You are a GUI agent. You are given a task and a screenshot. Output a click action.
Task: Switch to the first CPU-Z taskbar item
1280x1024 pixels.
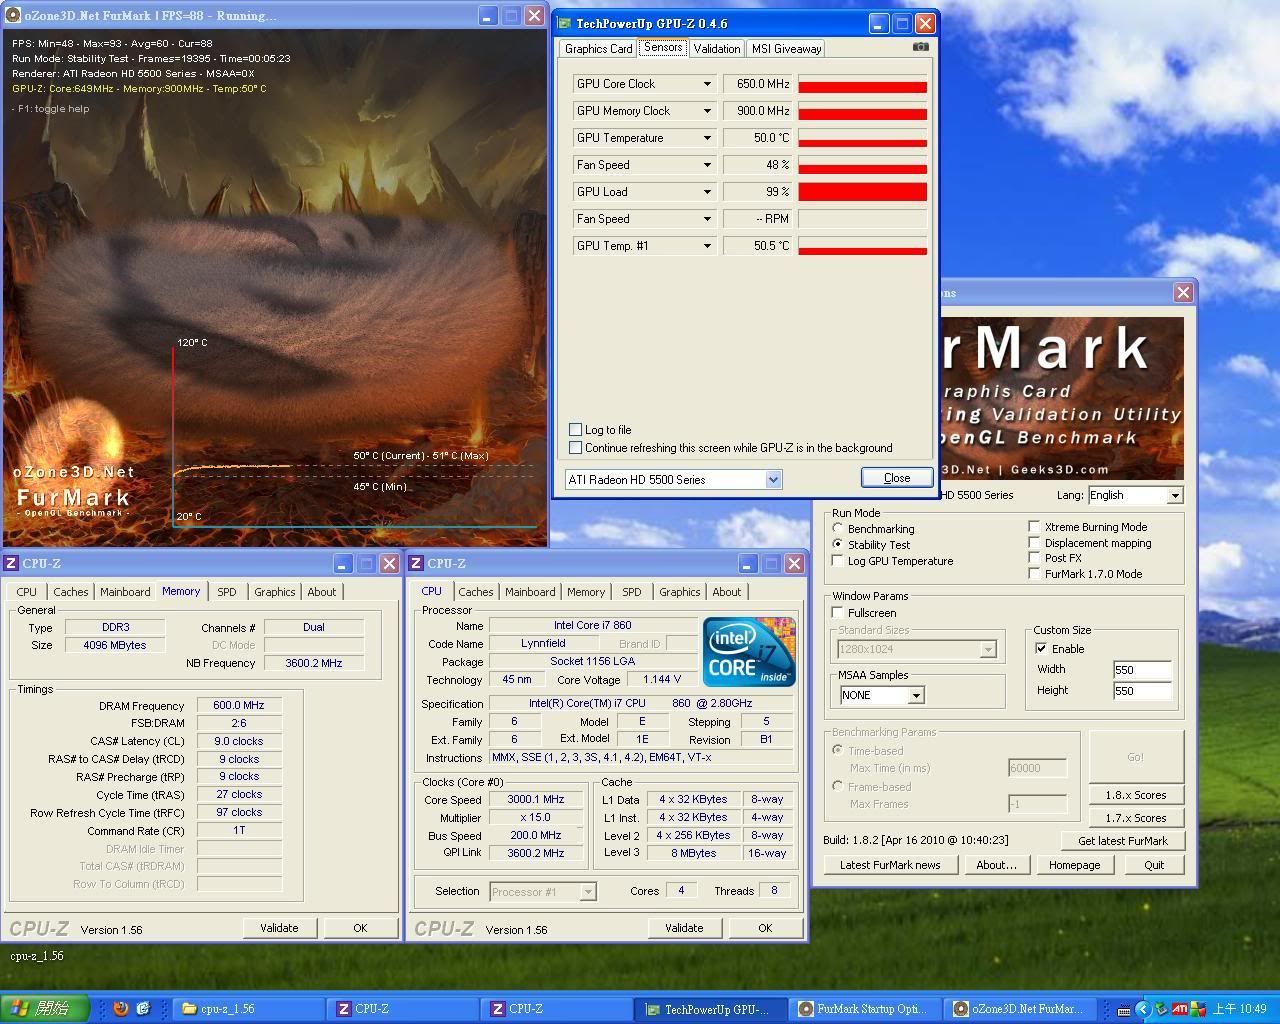click(x=403, y=1008)
